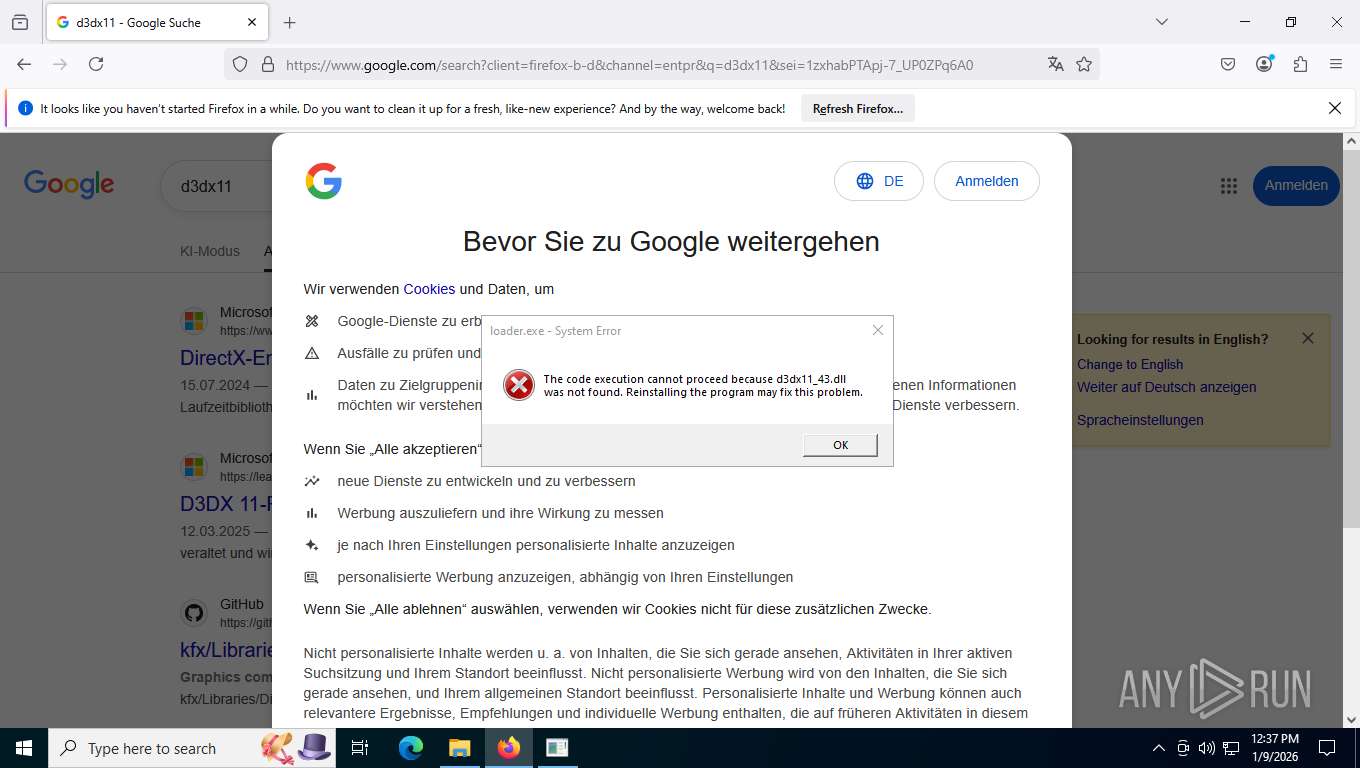Open the loader app taskbar icon

click(x=556, y=748)
